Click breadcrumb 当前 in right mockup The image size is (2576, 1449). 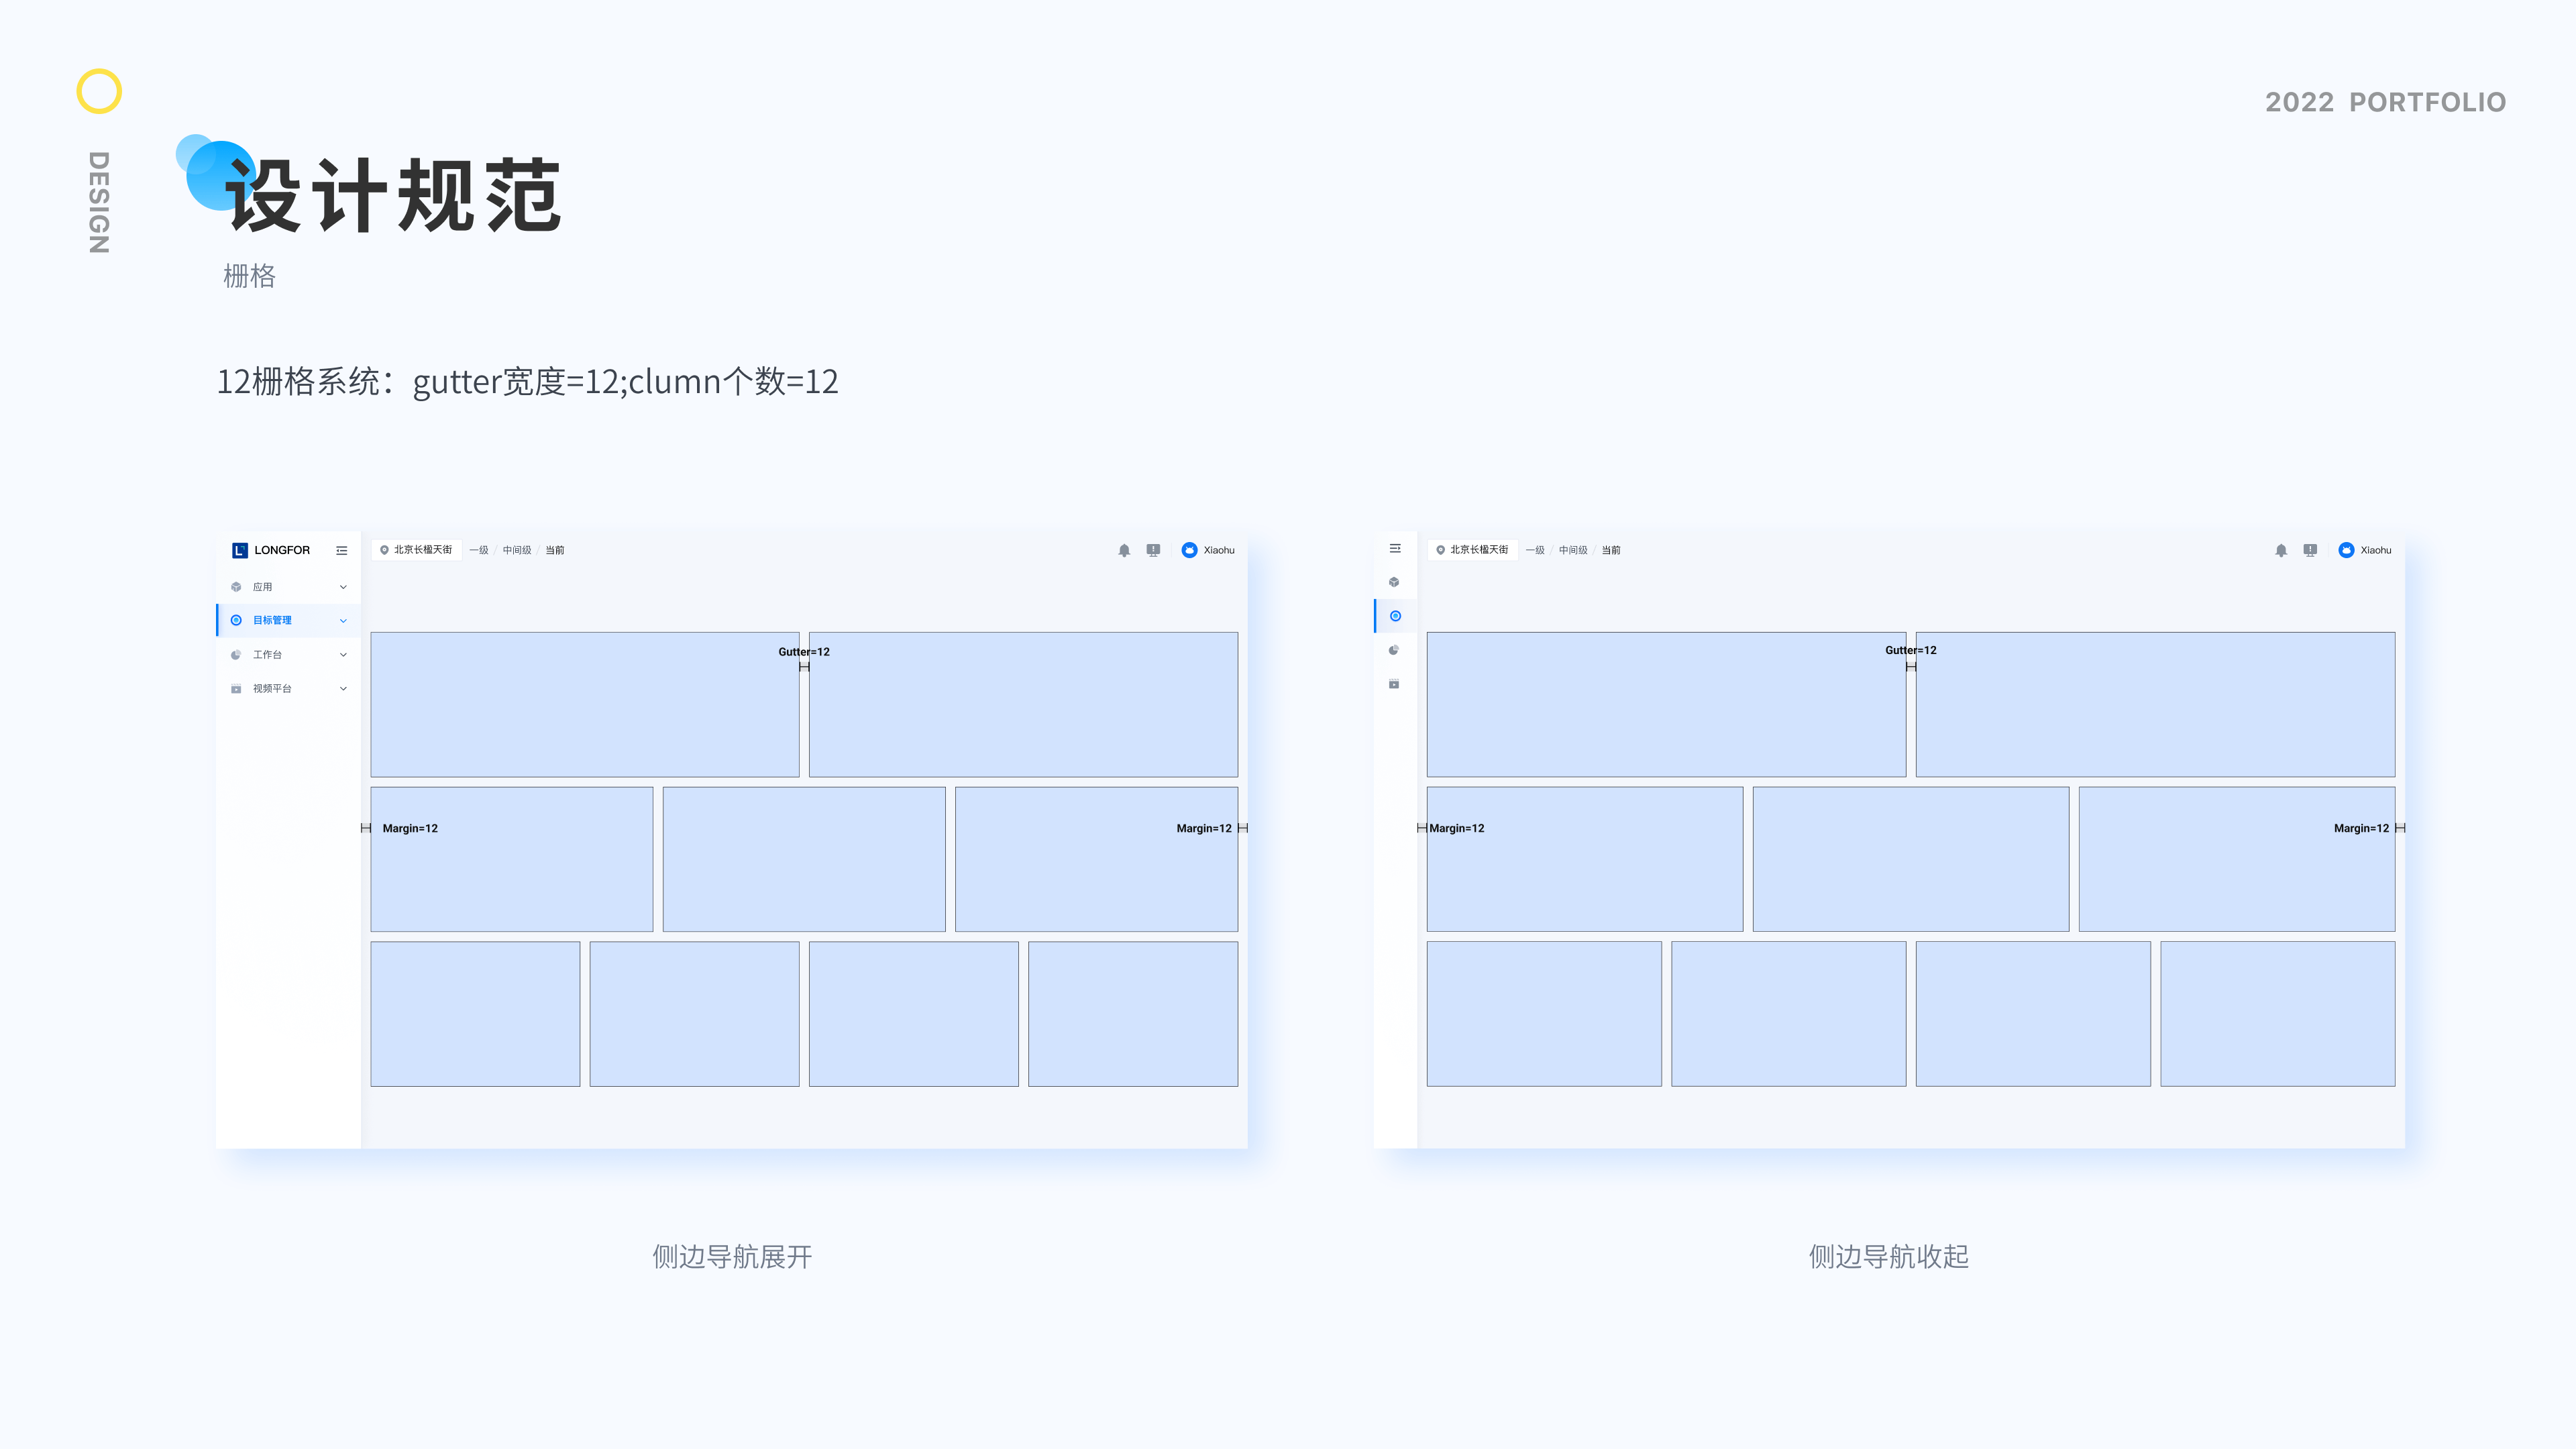pos(1611,550)
